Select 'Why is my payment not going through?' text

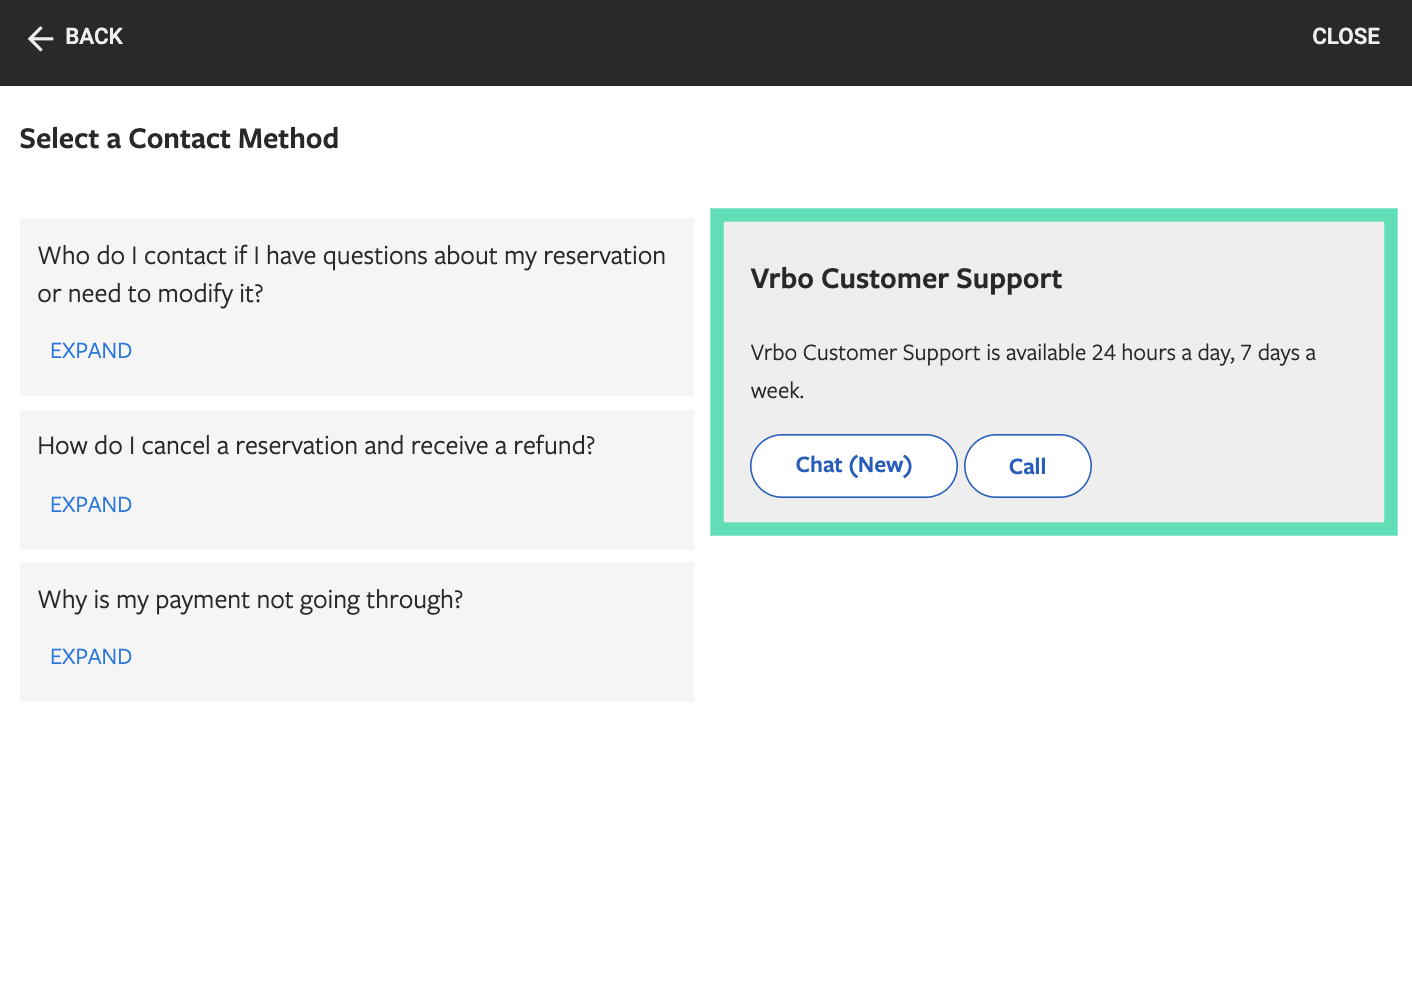(250, 600)
